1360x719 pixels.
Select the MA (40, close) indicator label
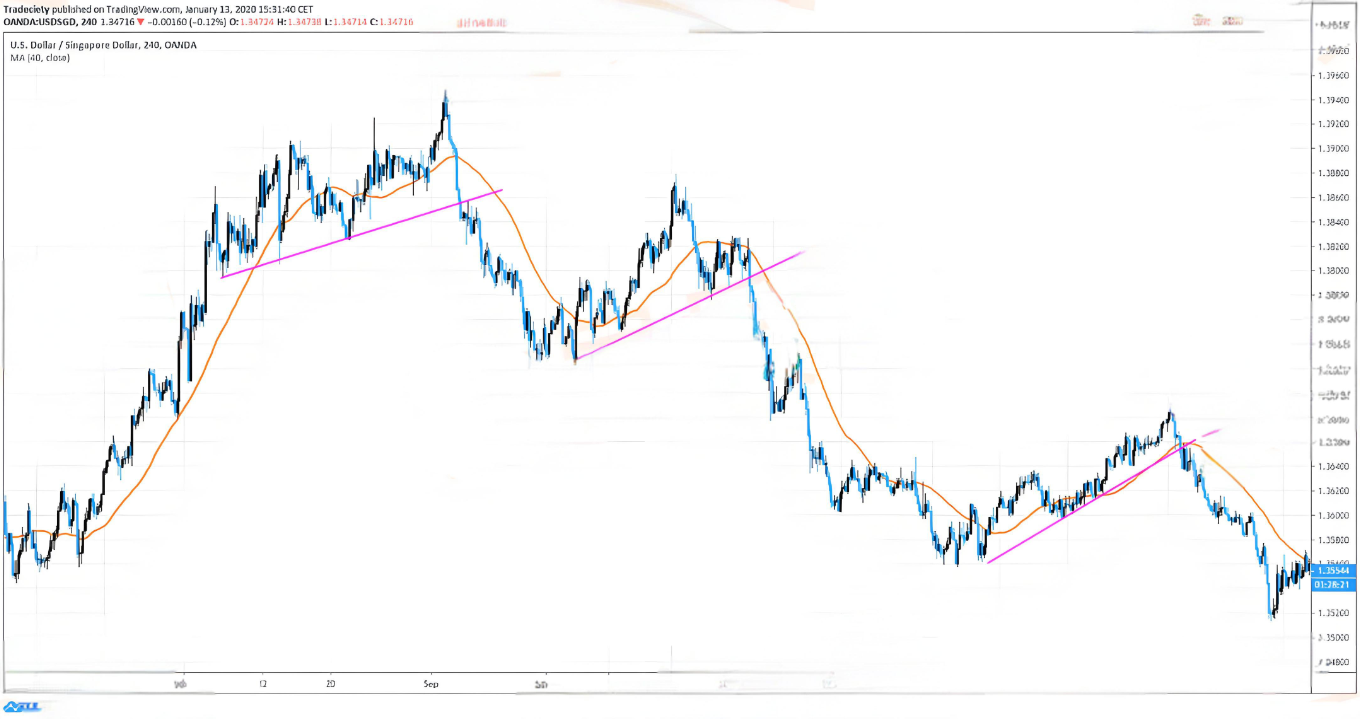(40, 57)
